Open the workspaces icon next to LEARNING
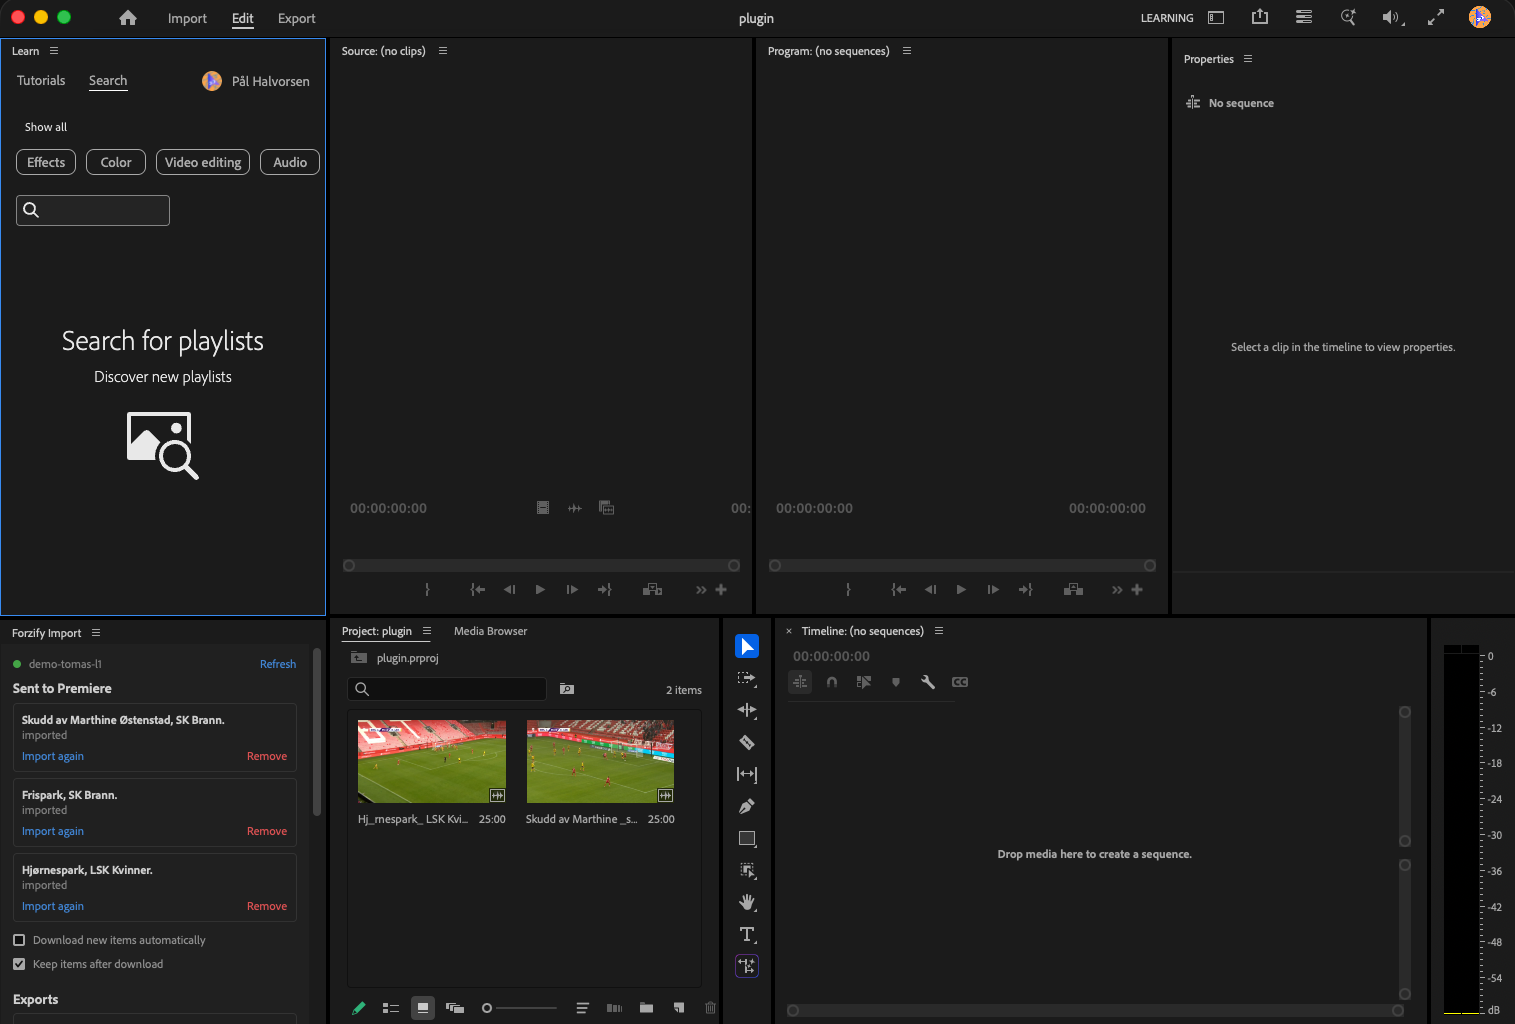The width and height of the screenshot is (1515, 1024). click(1216, 18)
